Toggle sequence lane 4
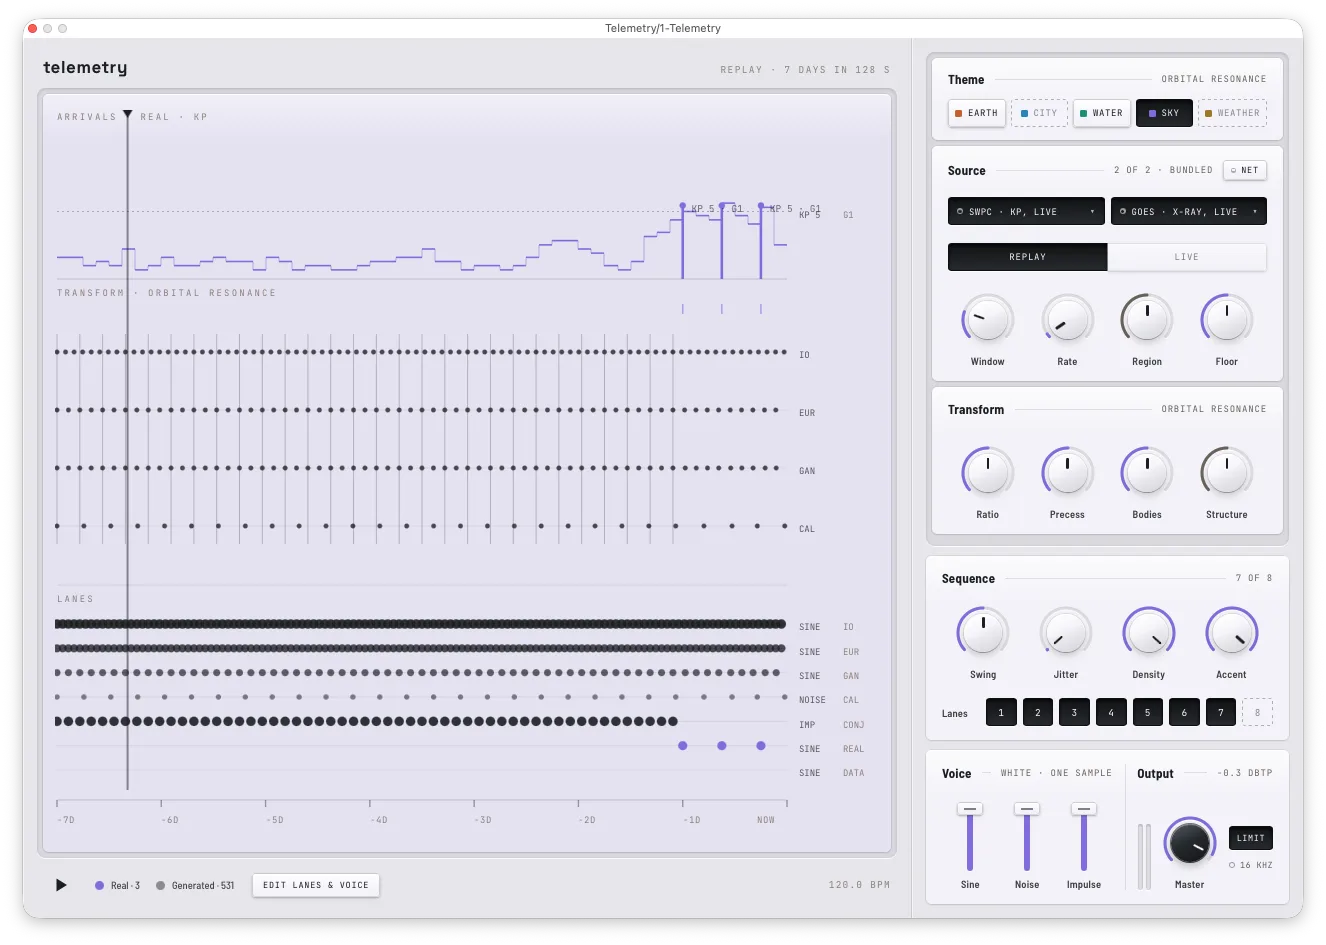The height and width of the screenshot is (945, 1326). click(1111, 712)
